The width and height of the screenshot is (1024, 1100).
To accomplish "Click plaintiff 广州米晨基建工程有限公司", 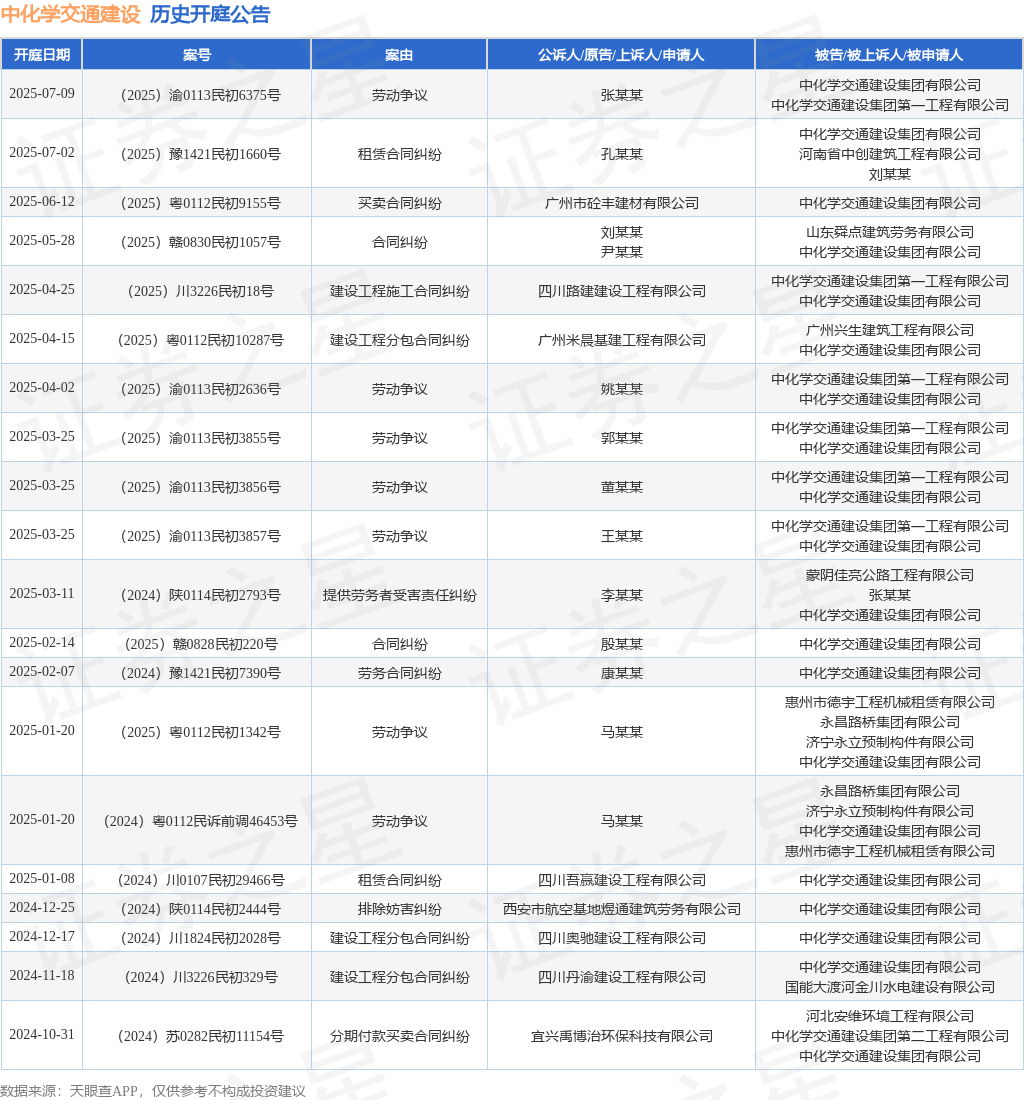I will click(621, 340).
